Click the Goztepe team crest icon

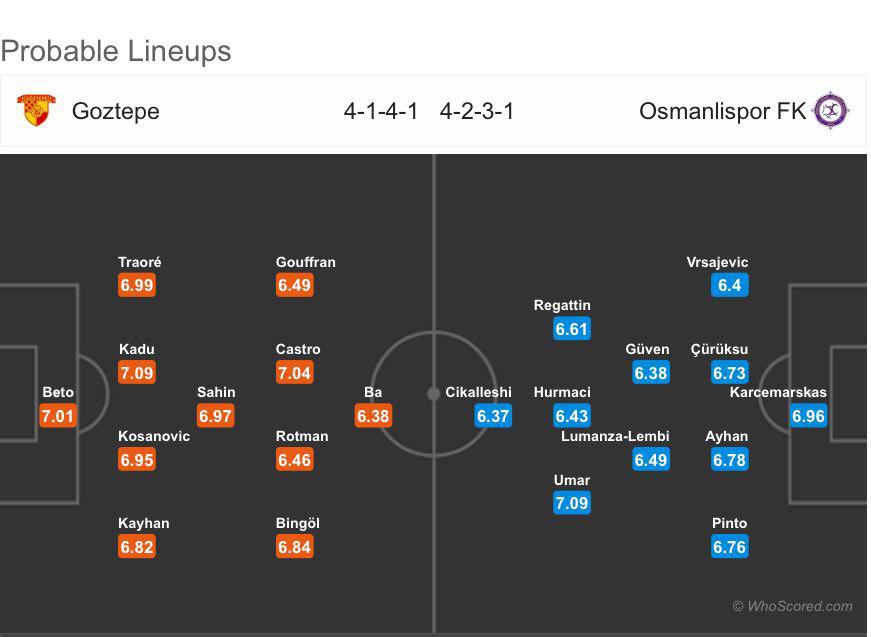pos(36,110)
